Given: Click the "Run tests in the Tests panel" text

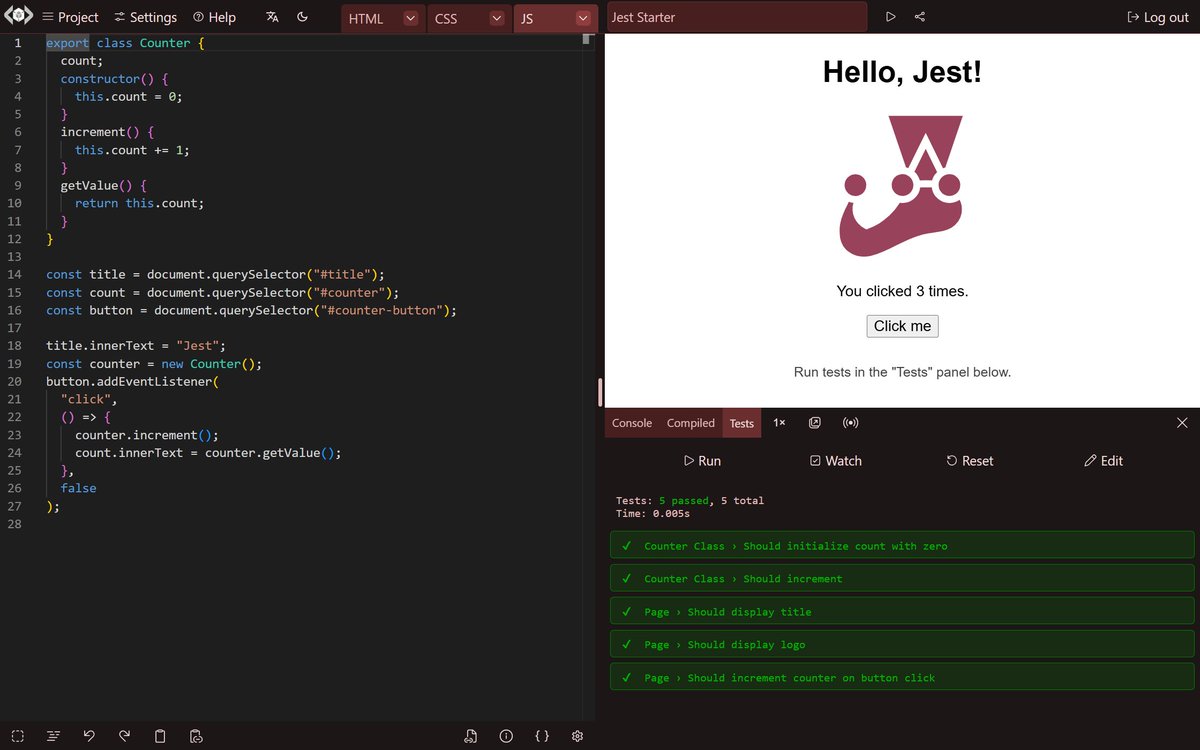Looking at the screenshot, I should point(902,372).
